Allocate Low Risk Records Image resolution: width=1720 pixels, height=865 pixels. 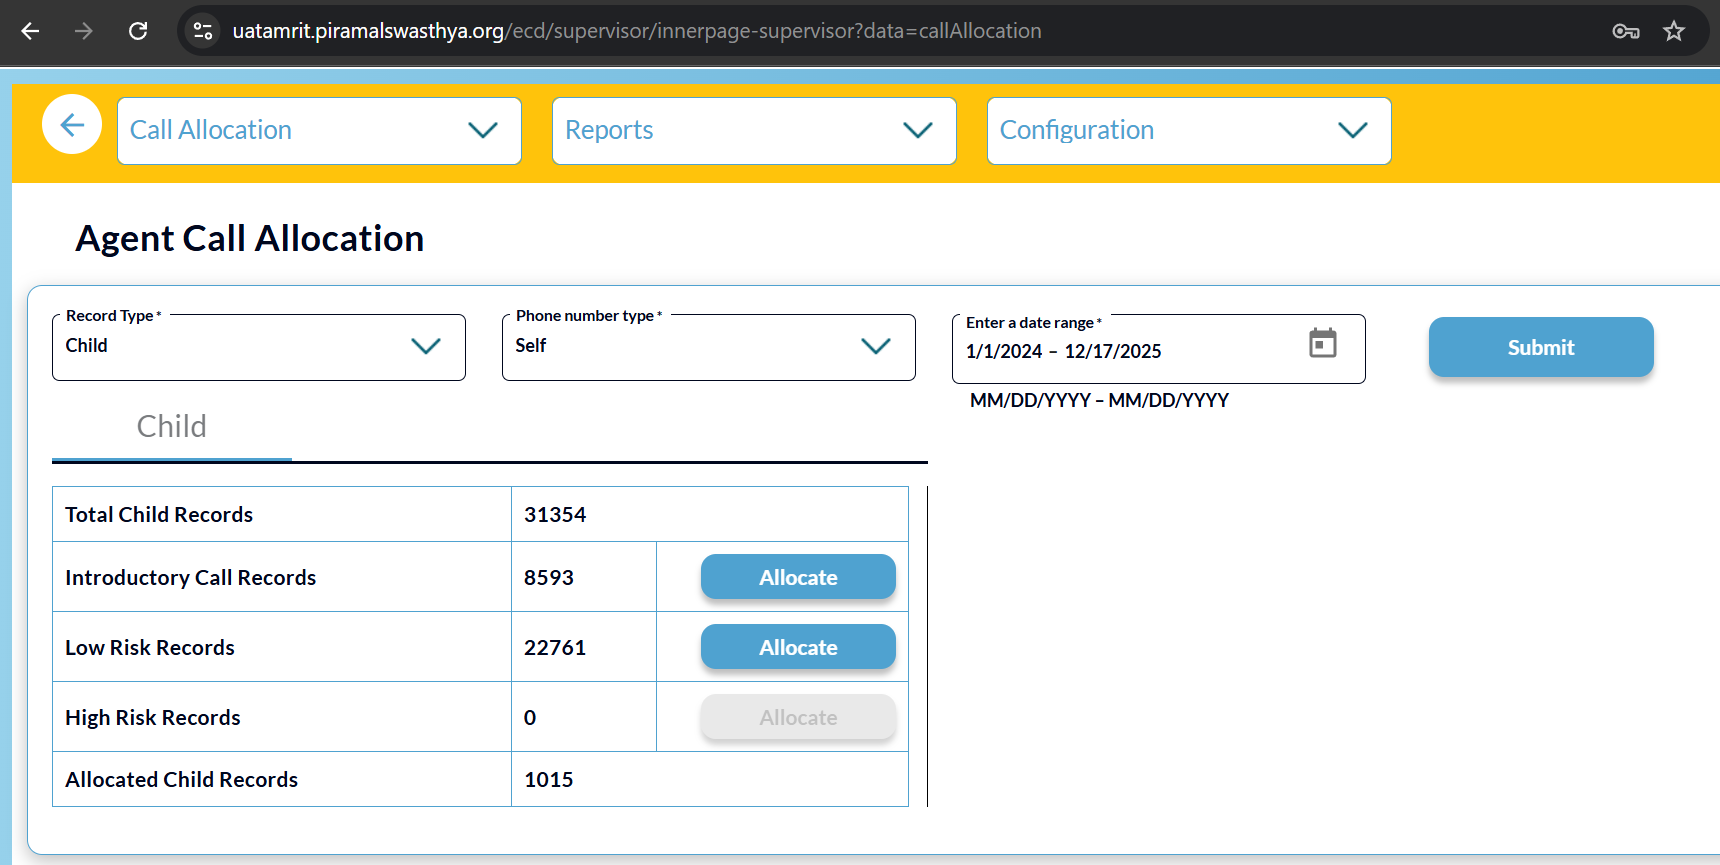pos(798,647)
